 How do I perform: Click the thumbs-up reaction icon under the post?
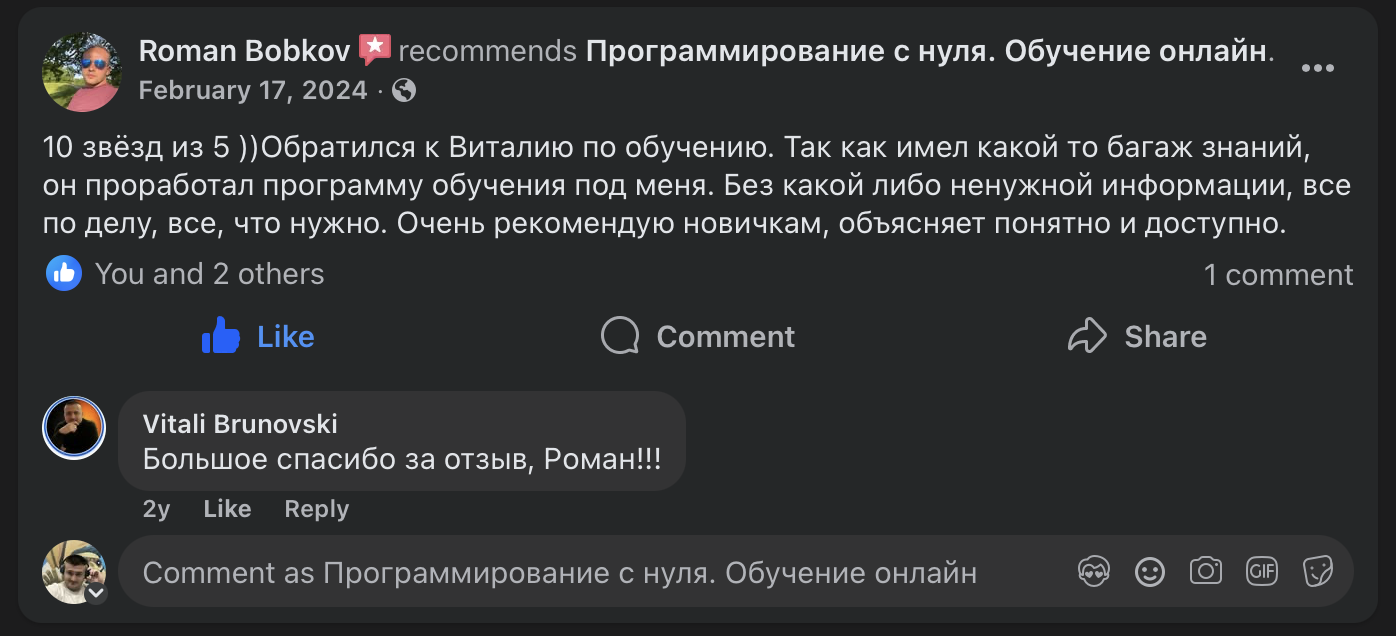pyautogui.click(x=62, y=273)
